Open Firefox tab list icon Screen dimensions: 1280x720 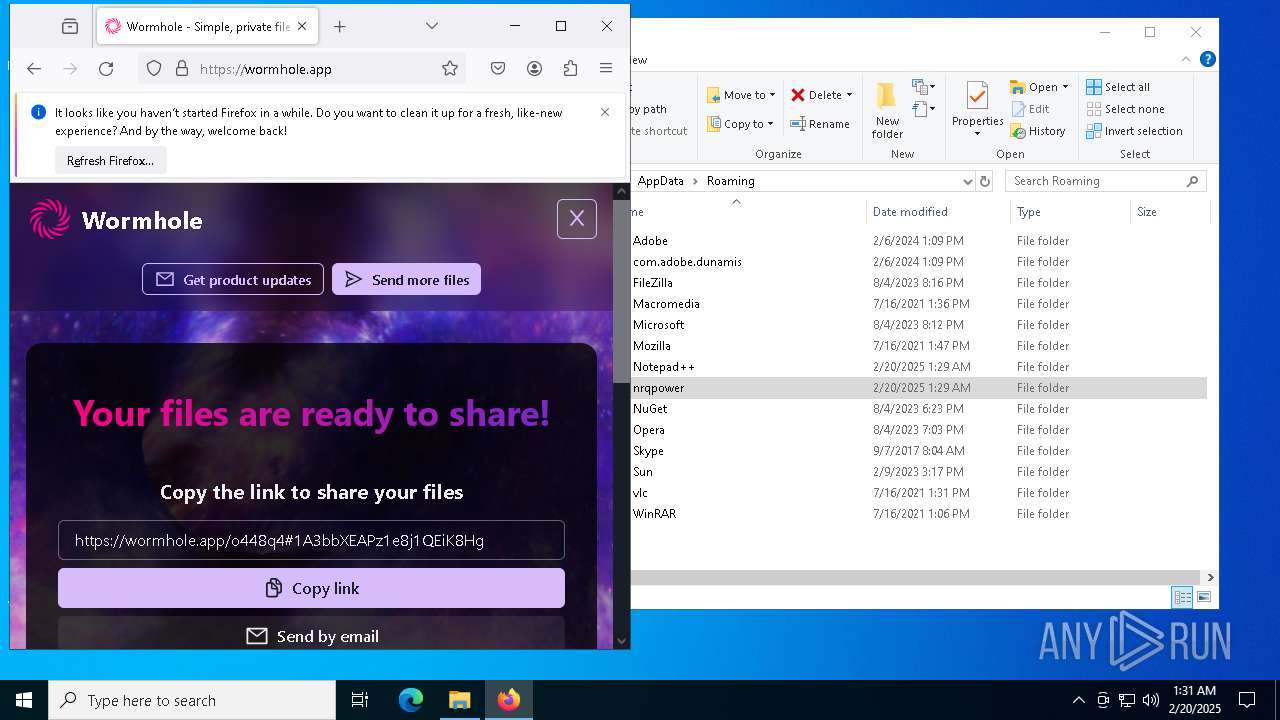click(69, 26)
